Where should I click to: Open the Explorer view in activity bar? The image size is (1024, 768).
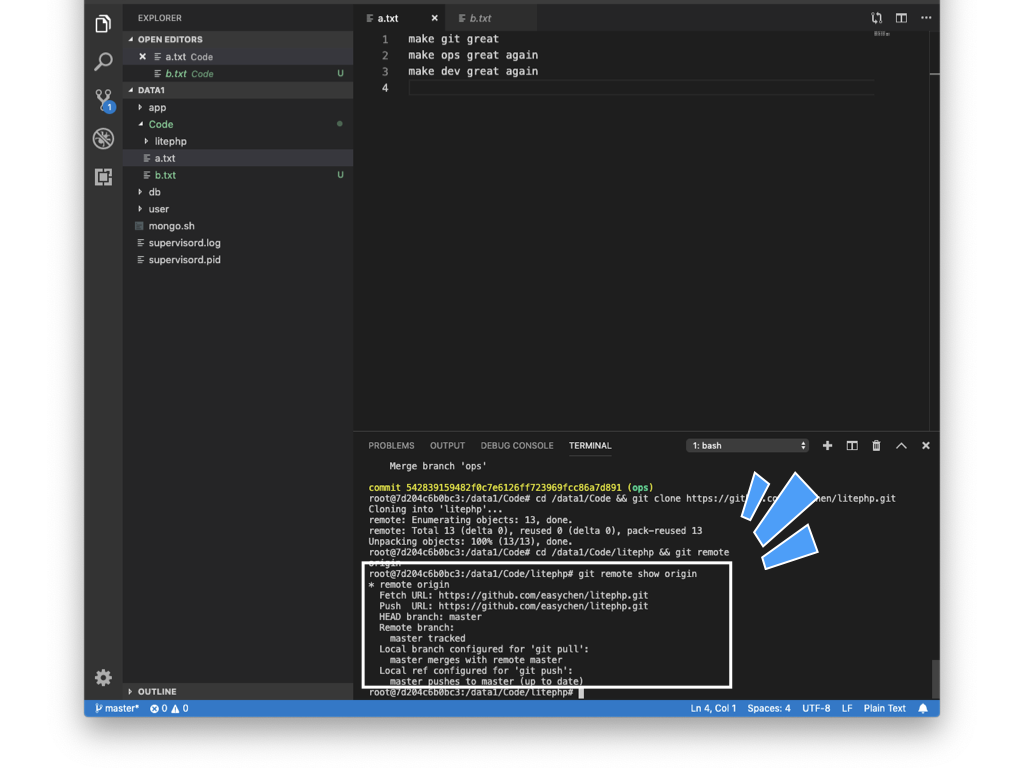click(103, 24)
